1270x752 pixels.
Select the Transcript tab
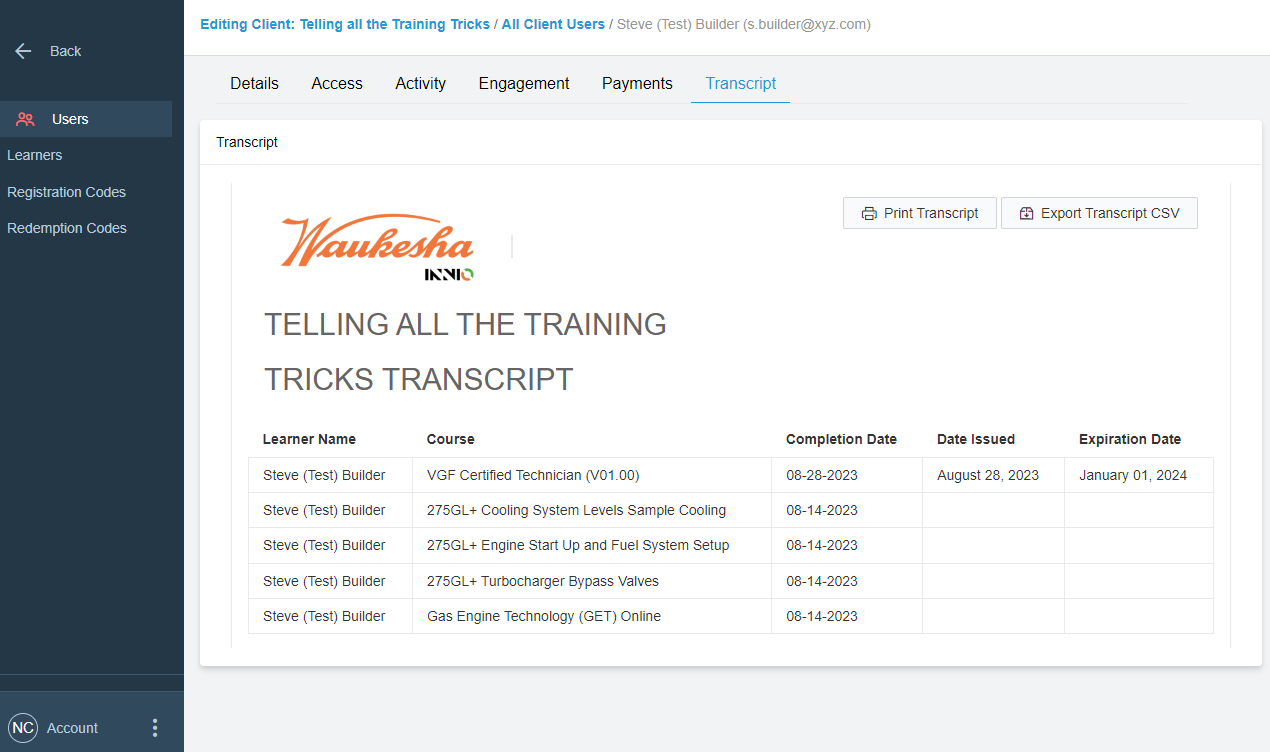point(740,84)
